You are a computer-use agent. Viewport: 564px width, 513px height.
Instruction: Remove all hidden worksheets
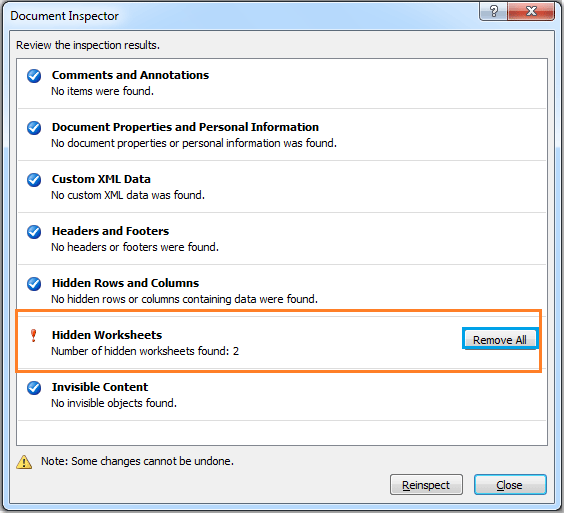click(x=500, y=340)
